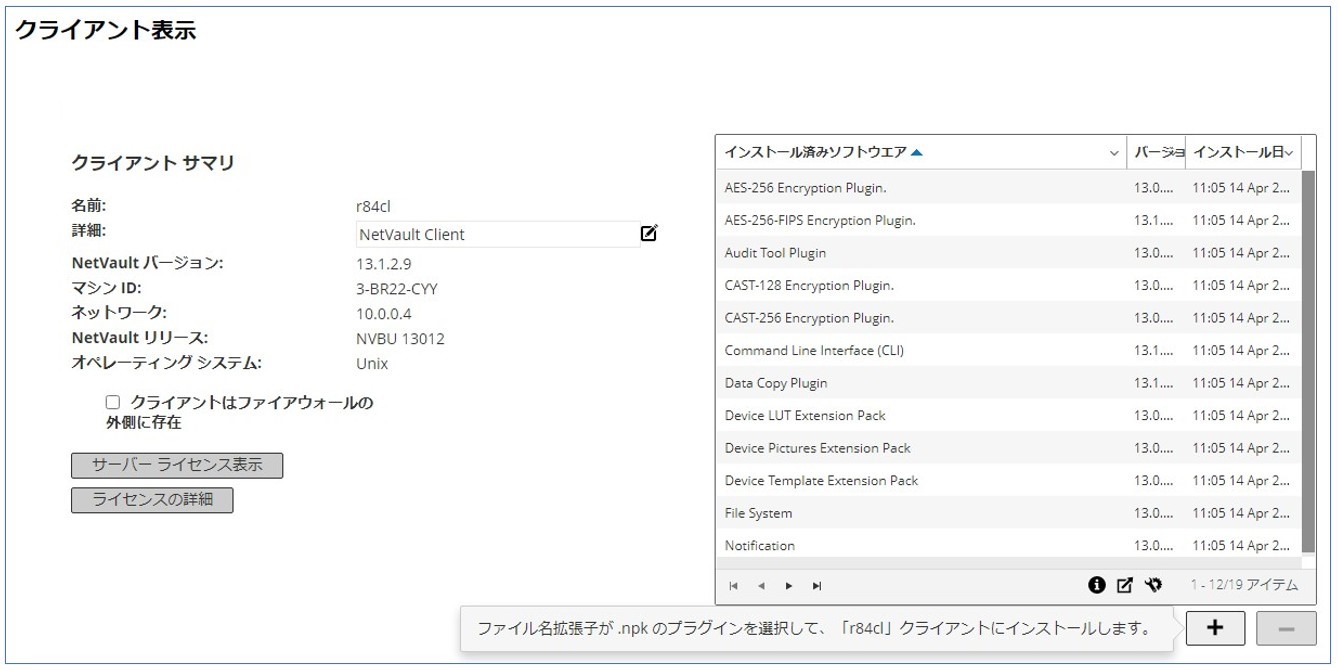Image resolution: width=1338 pixels, height=670 pixels.
Task: Select Audit Tool Plugin row
Action: click(x=1009, y=253)
